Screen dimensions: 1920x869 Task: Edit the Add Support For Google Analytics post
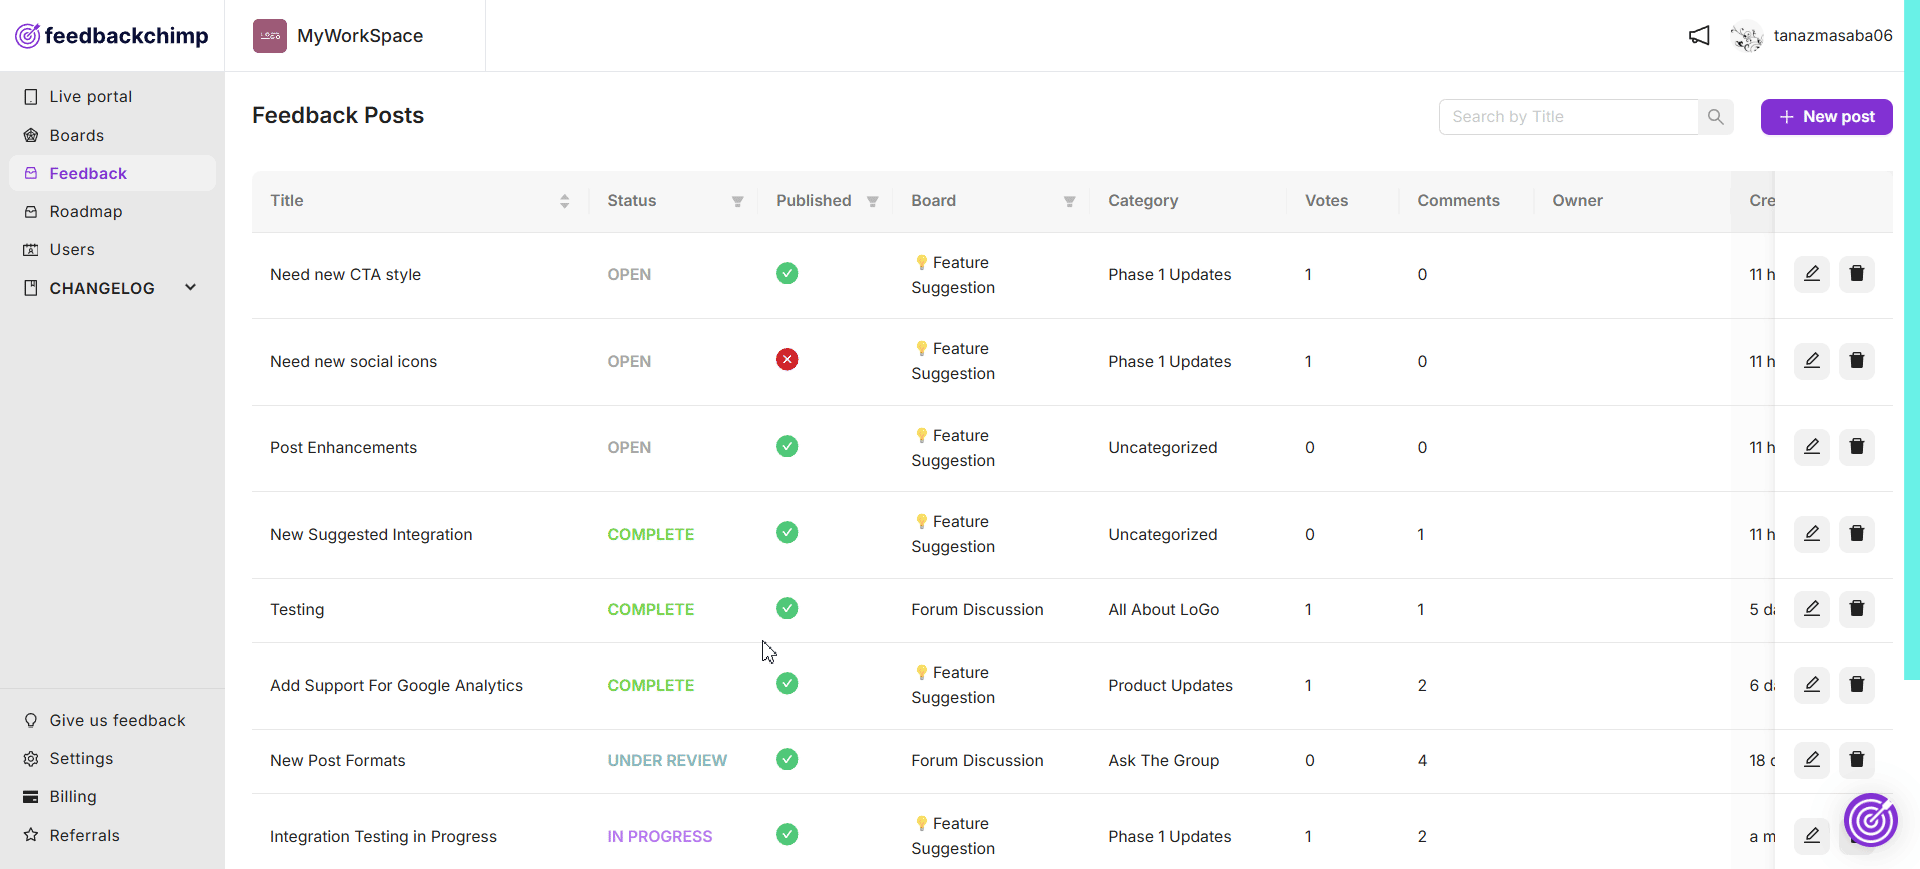tap(1812, 685)
